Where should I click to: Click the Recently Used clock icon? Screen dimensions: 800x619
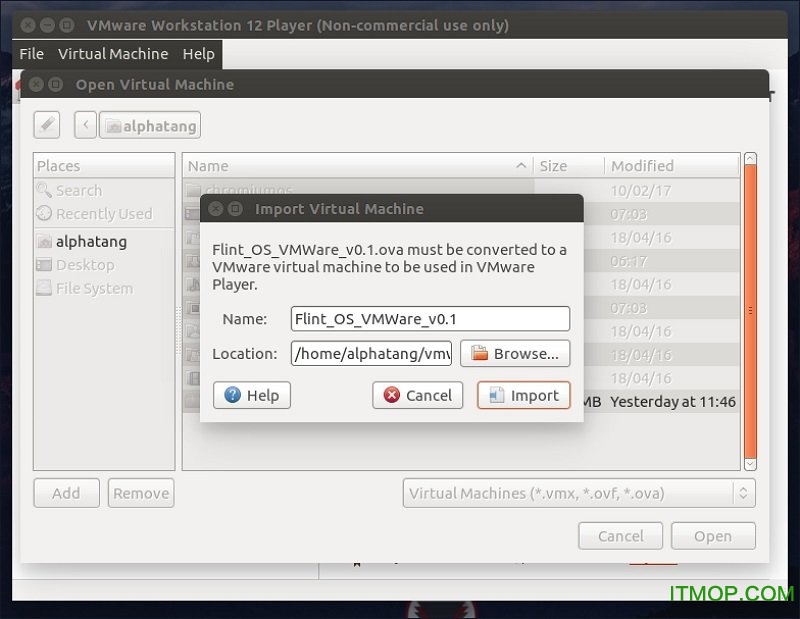(x=44, y=213)
